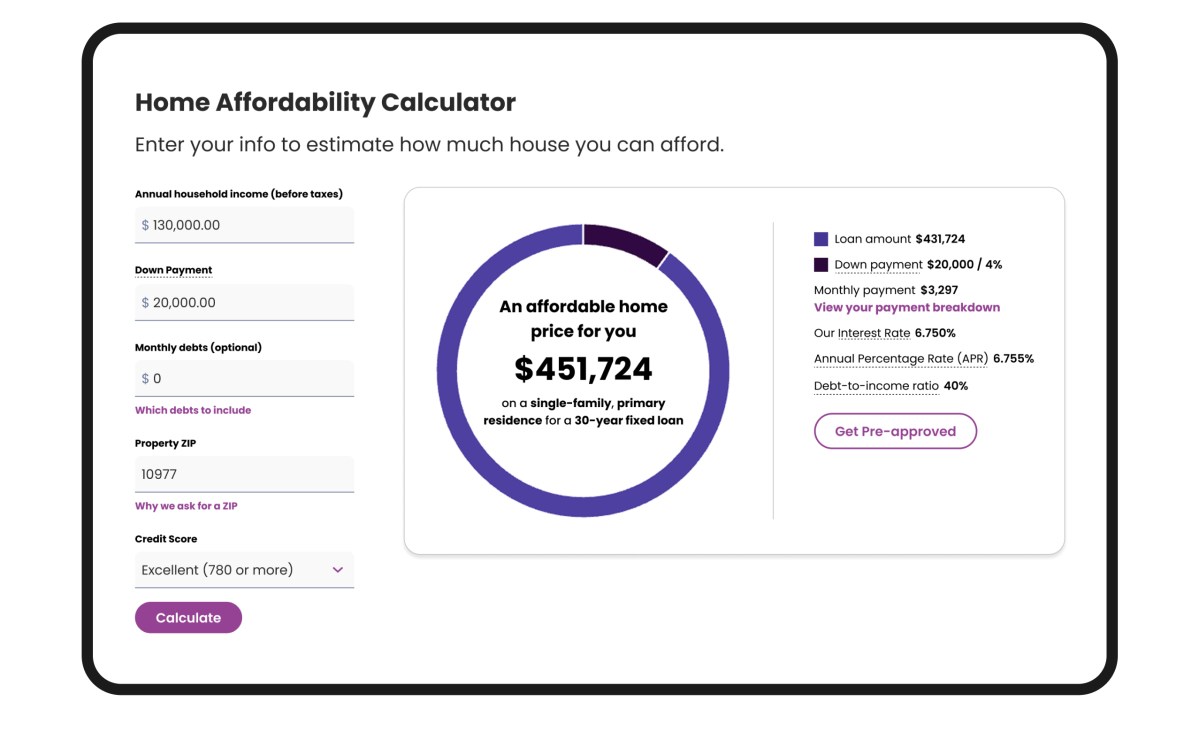This screenshot has height=732, width=1199.
Task: Click the Credit Score chevron arrow
Action: tap(339, 569)
